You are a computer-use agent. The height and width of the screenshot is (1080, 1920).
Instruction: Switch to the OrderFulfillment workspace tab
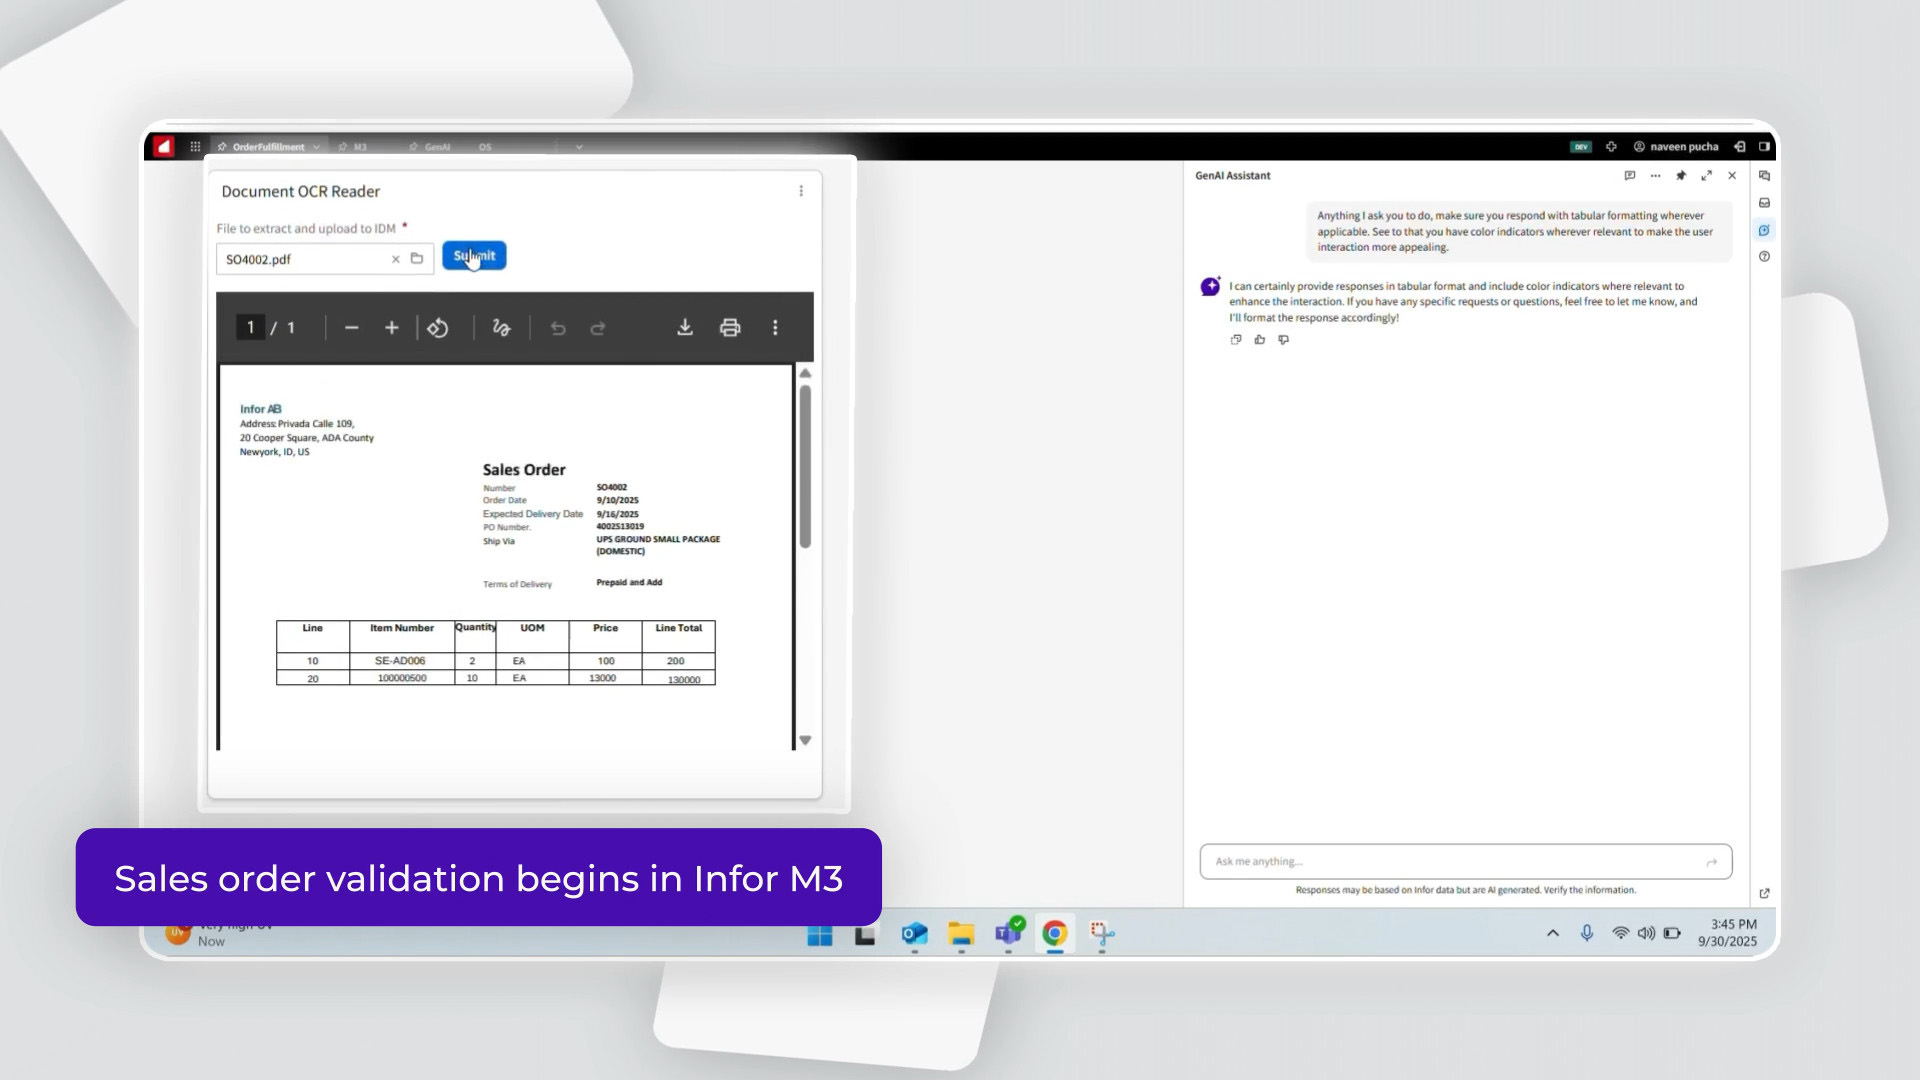pyautogui.click(x=268, y=147)
